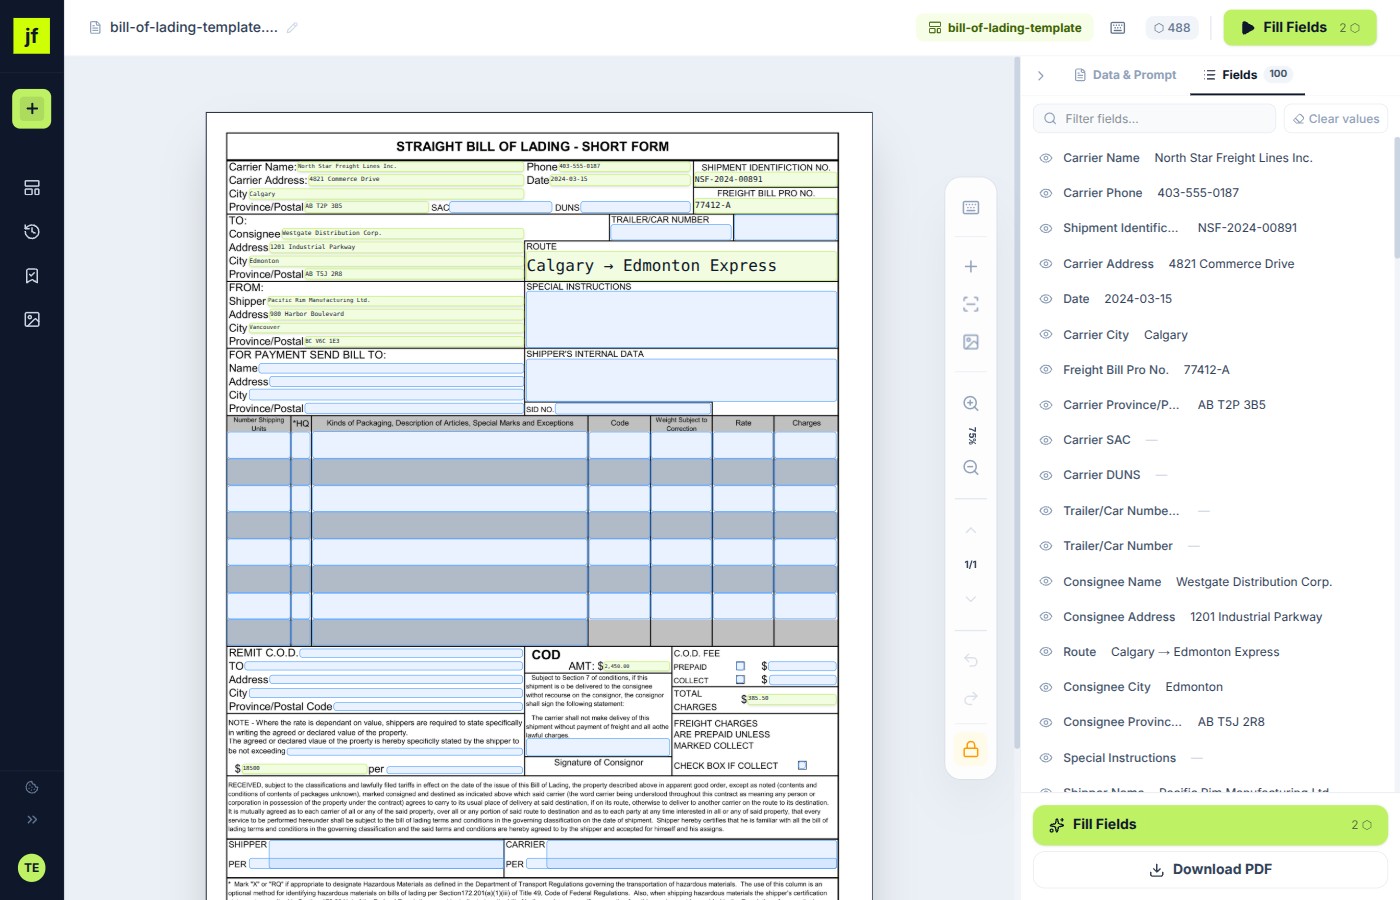Select the Special Instructions field row
This screenshot has width=1400, height=900.
(1210, 758)
